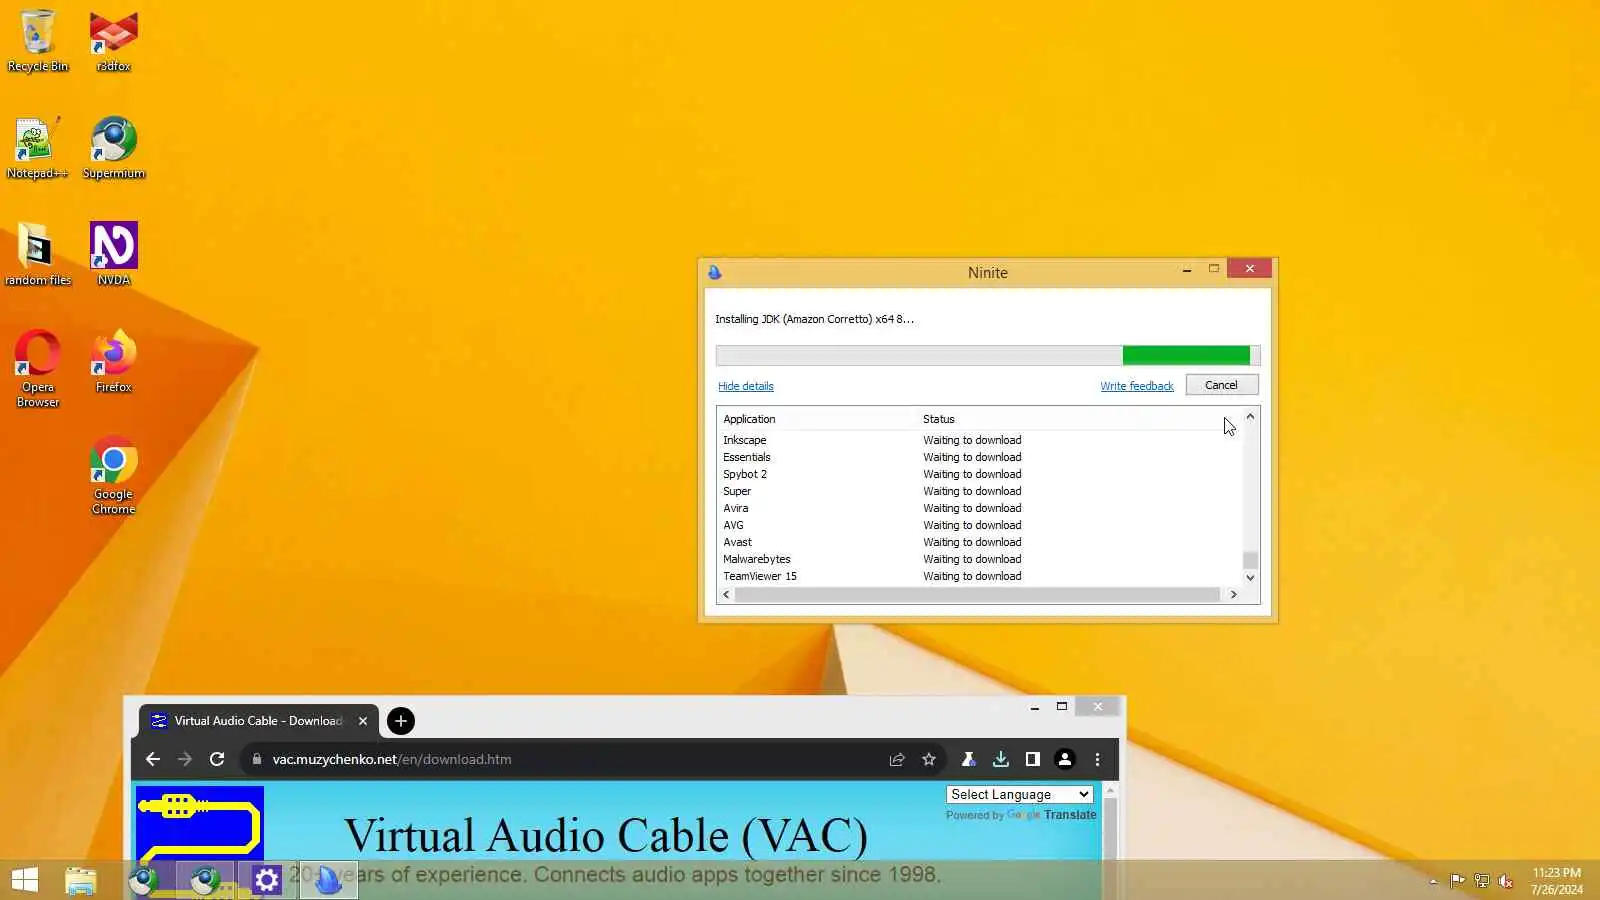Image resolution: width=1600 pixels, height=900 pixels.
Task: Open the Windows Start button
Action: [25, 880]
